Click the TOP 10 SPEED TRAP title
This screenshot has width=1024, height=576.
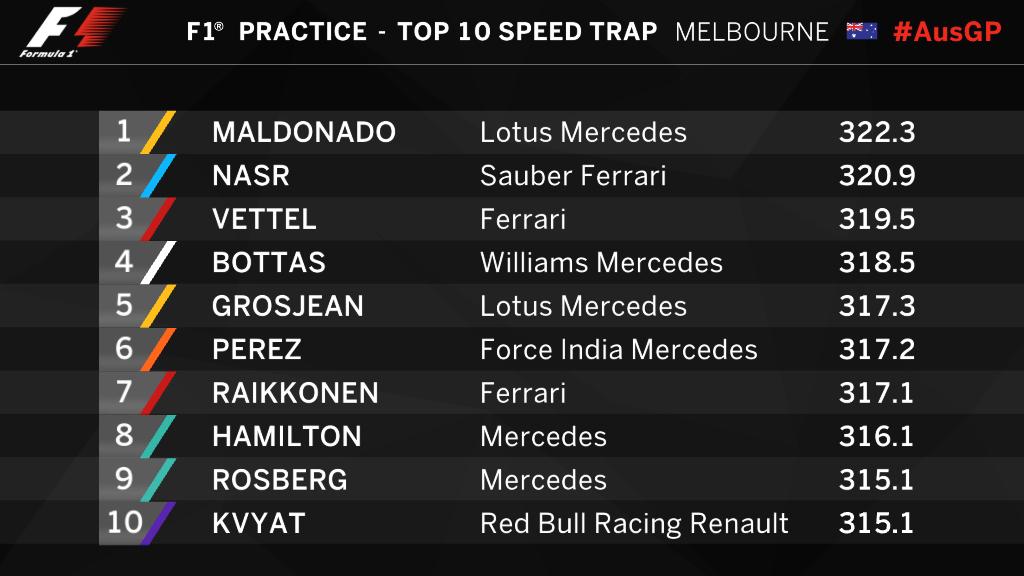tap(527, 31)
